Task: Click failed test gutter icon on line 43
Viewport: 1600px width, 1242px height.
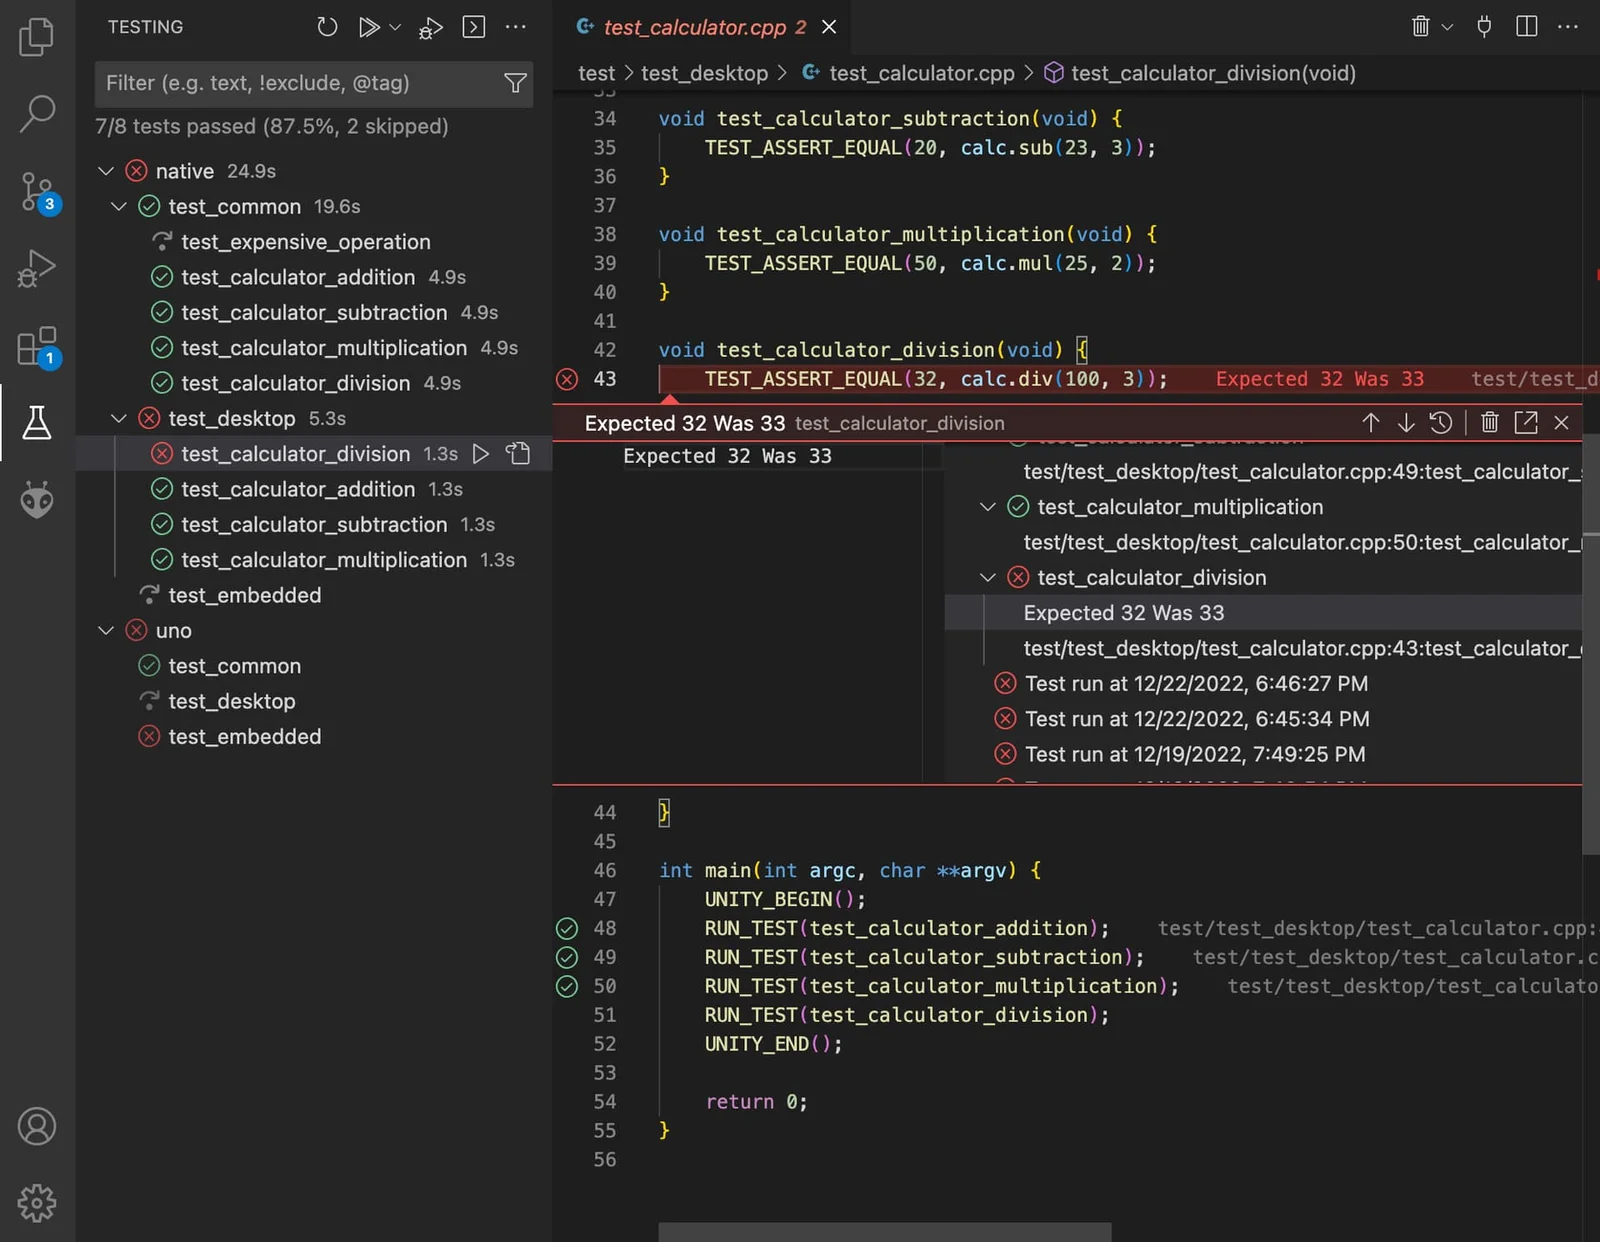Action: pos(567,379)
